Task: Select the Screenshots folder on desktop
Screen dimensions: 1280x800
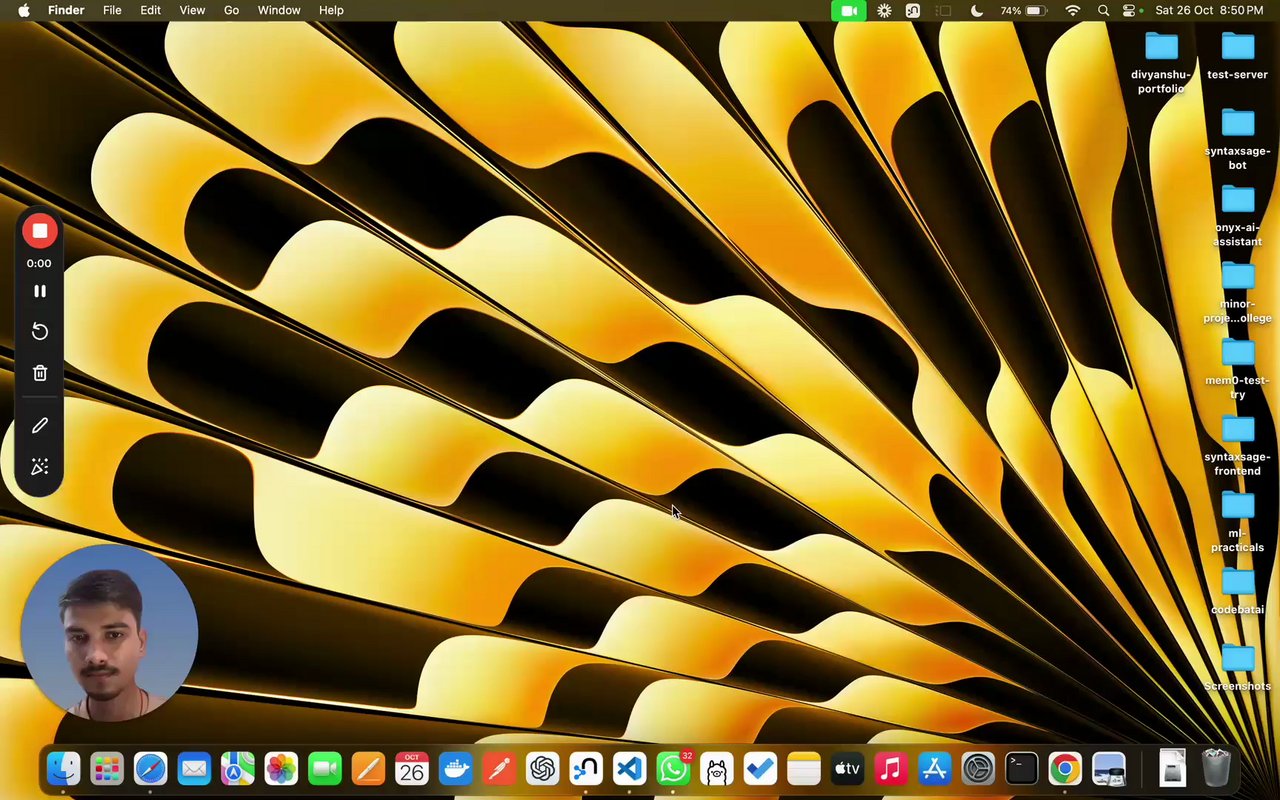Action: pyautogui.click(x=1237, y=668)
